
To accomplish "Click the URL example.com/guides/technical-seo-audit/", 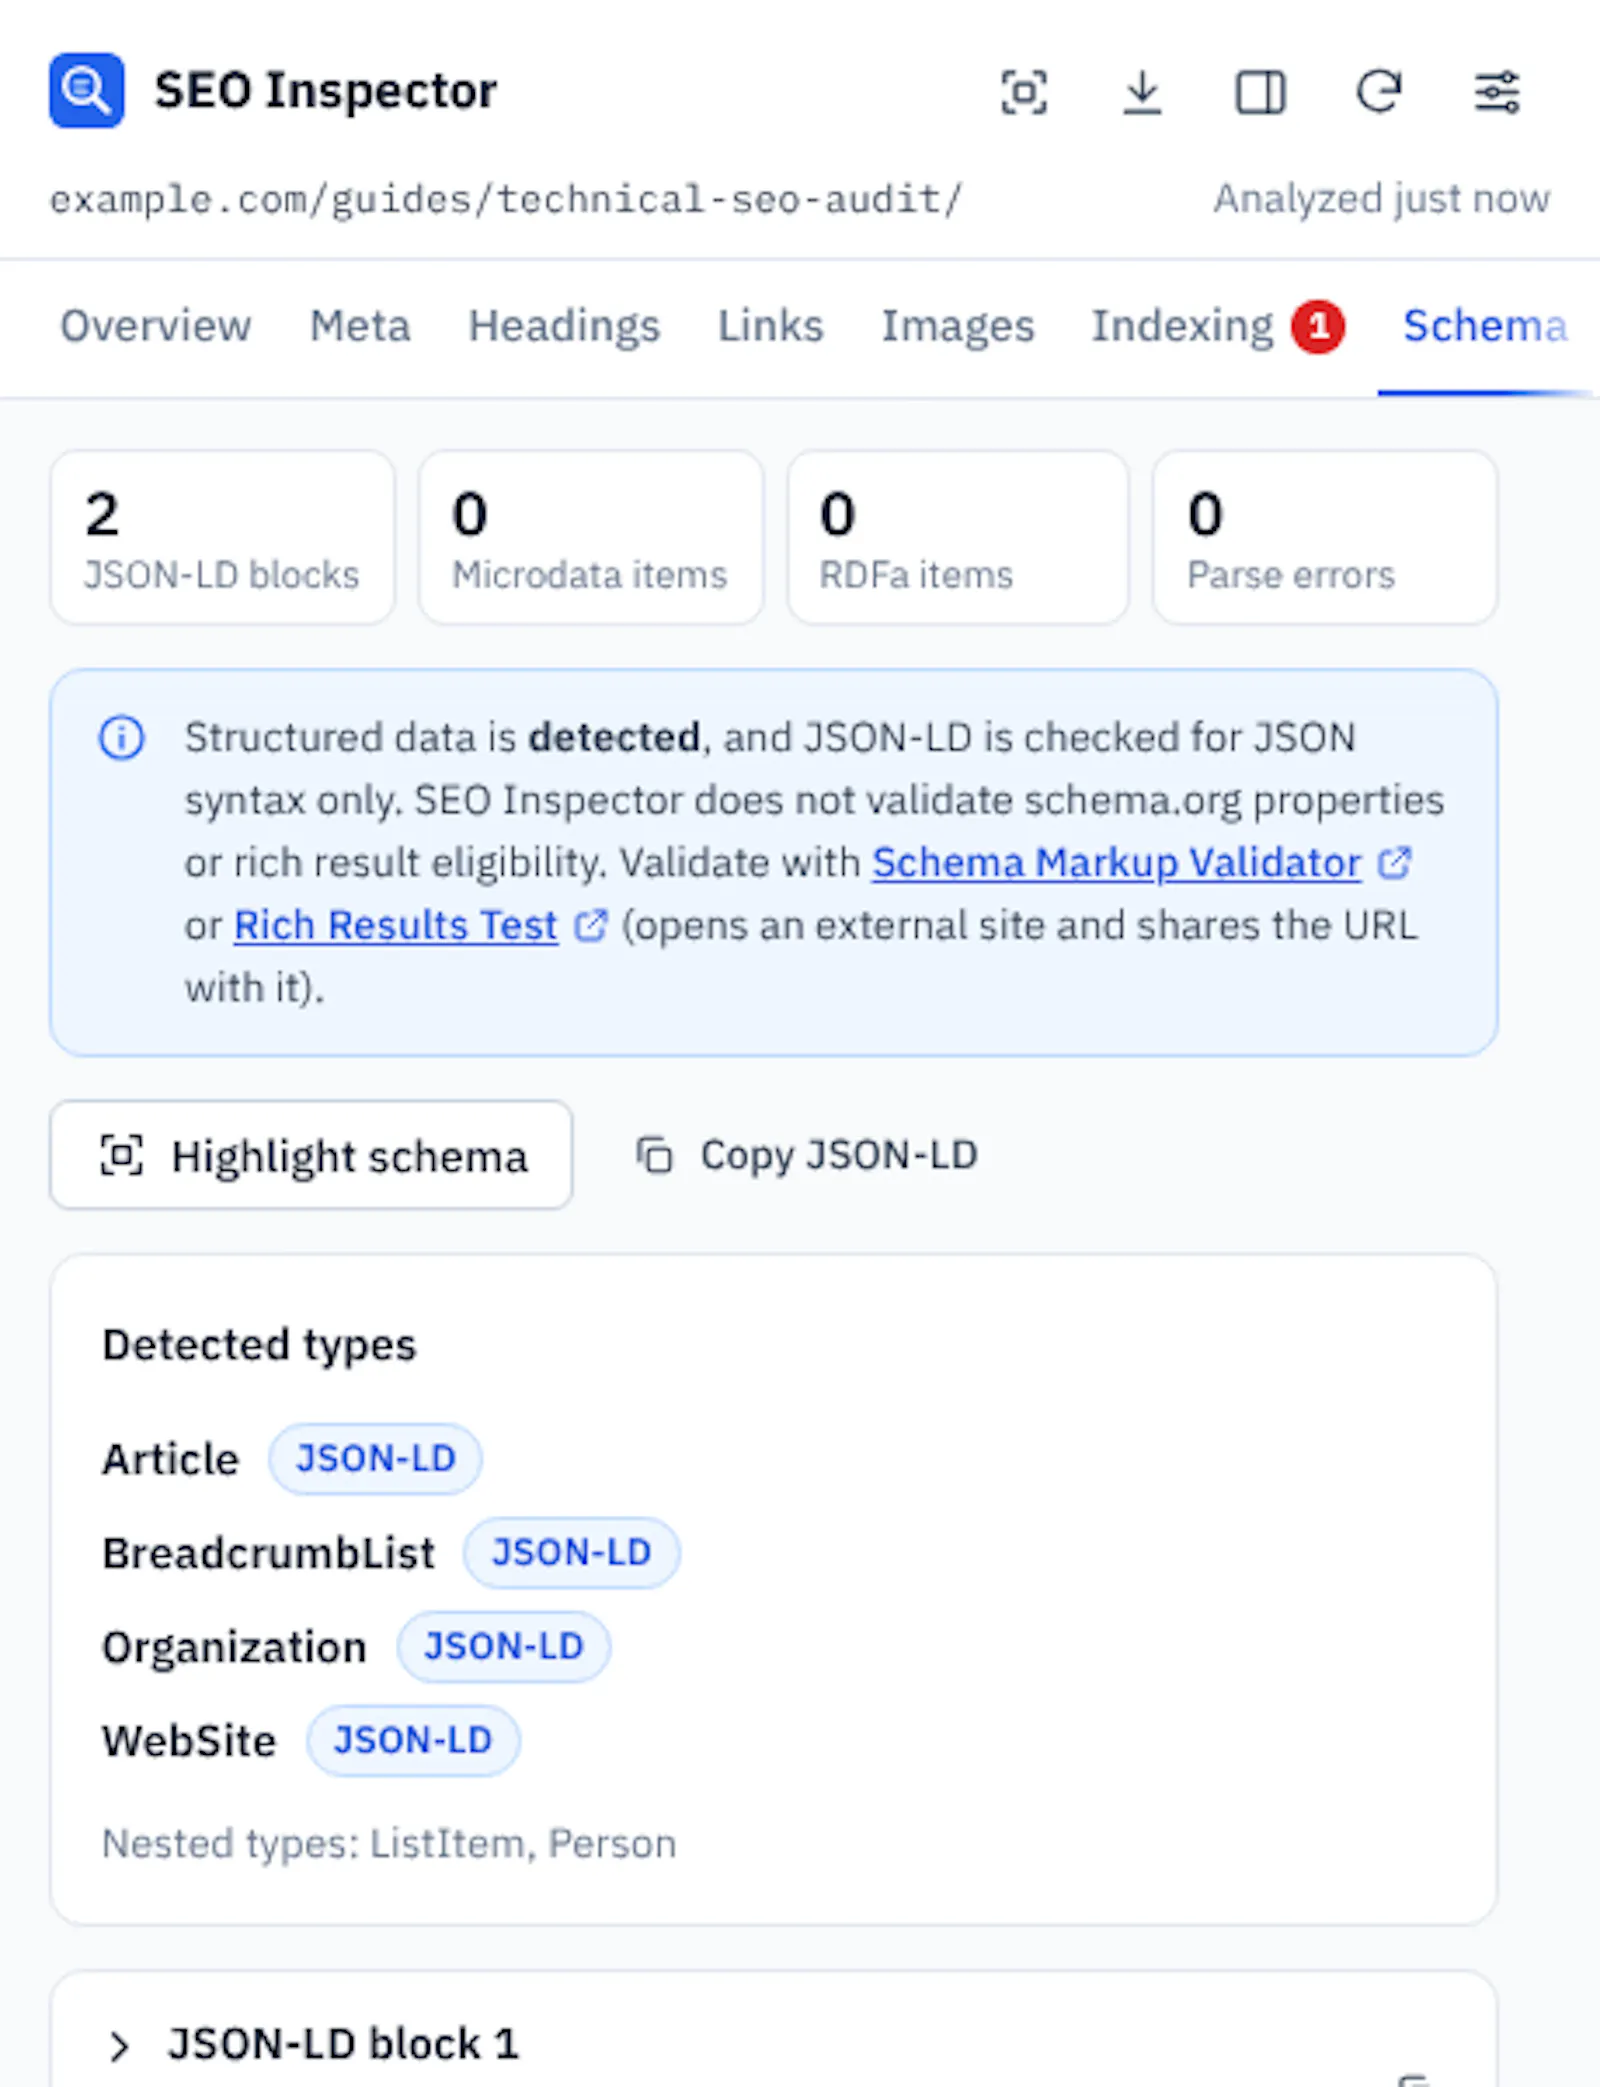I will click(x=506, y=199).
